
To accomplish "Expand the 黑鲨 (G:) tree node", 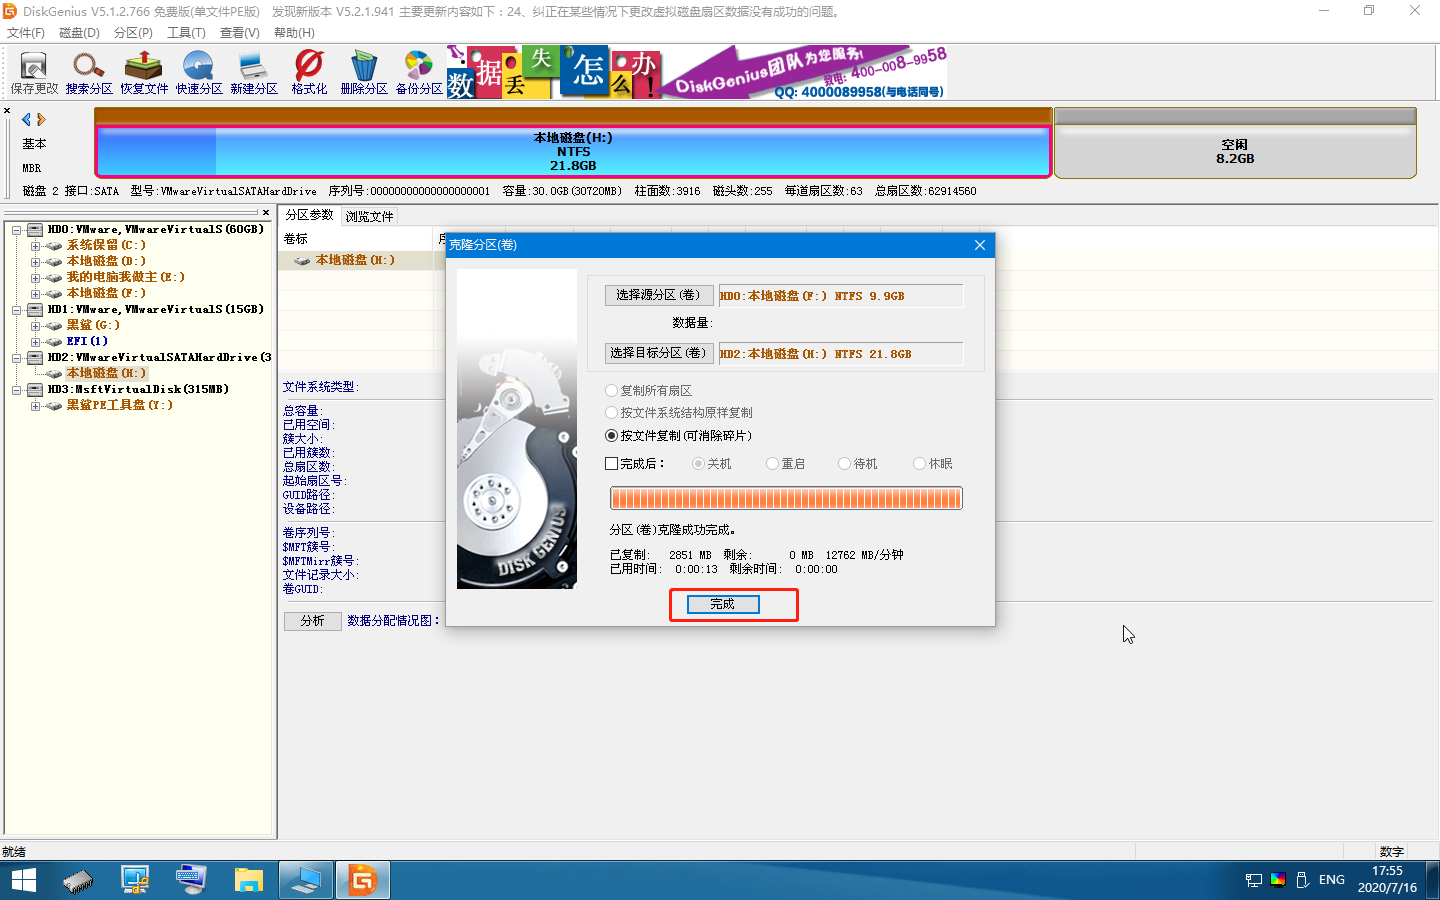I will (x=35, y=326).
